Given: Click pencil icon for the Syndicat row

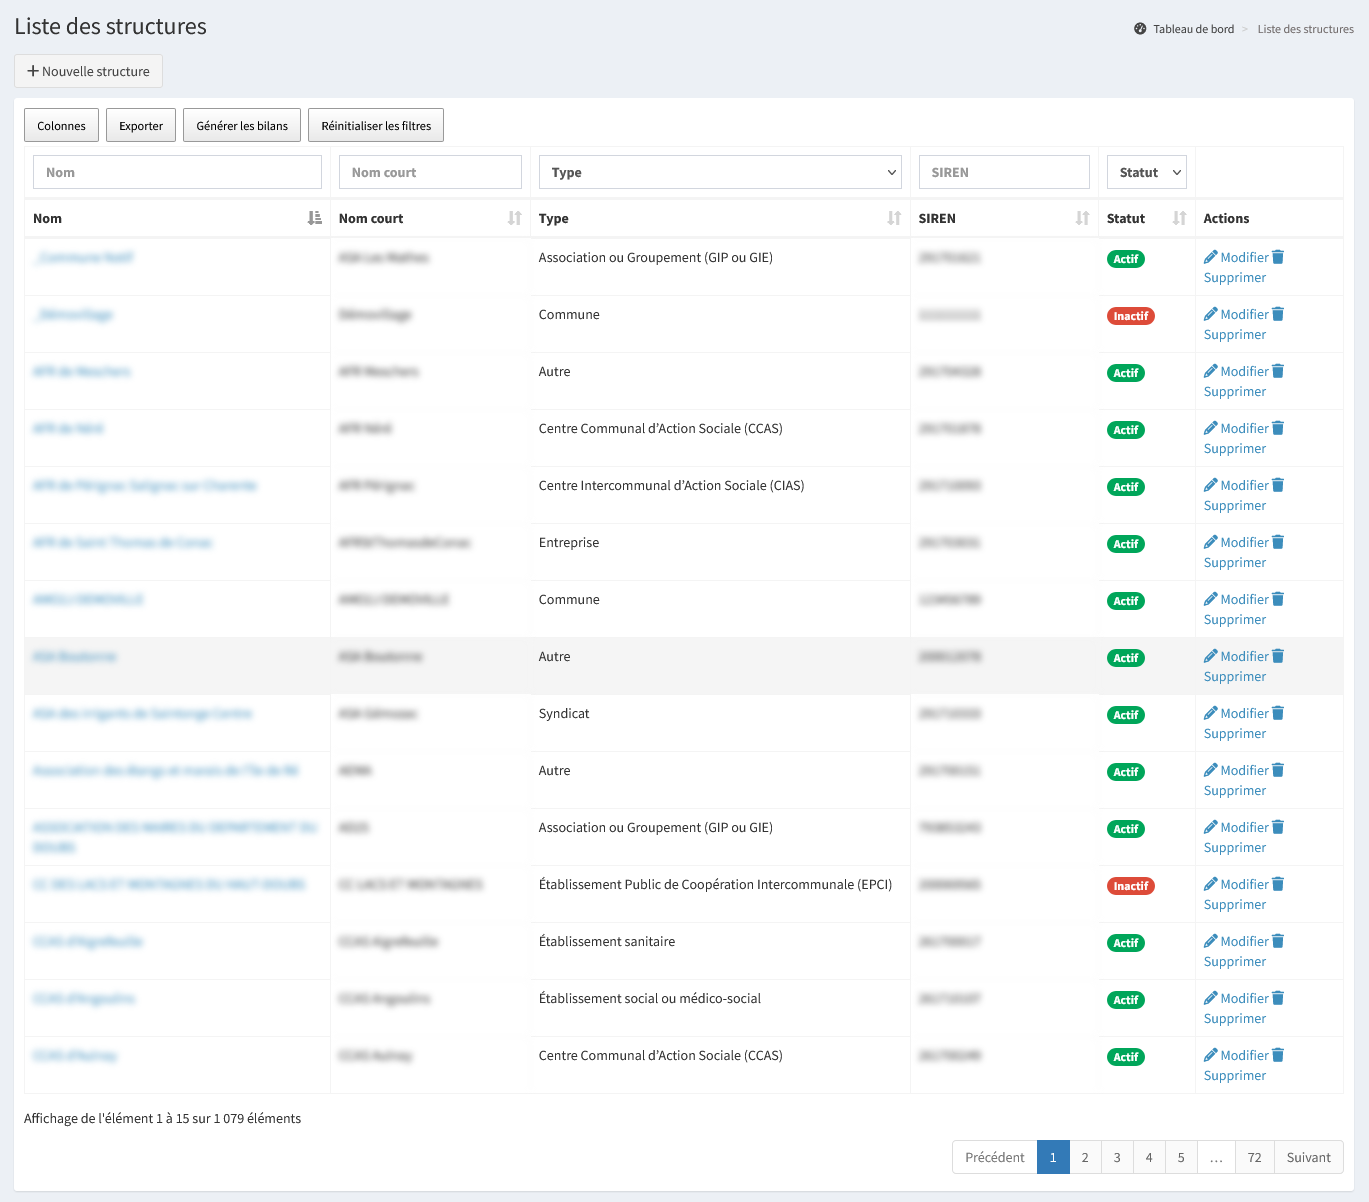Looking at the screenshot, I should click(1210, 713).
